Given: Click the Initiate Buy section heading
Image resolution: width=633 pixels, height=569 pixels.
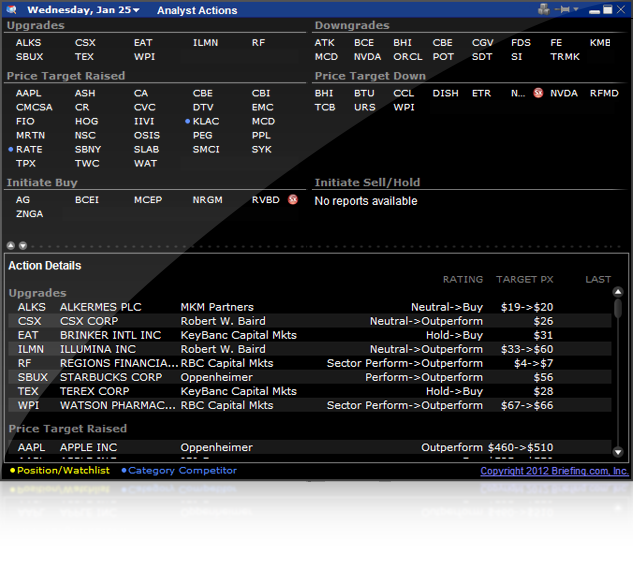Looking at the screenshot, I should click(42, 183).
